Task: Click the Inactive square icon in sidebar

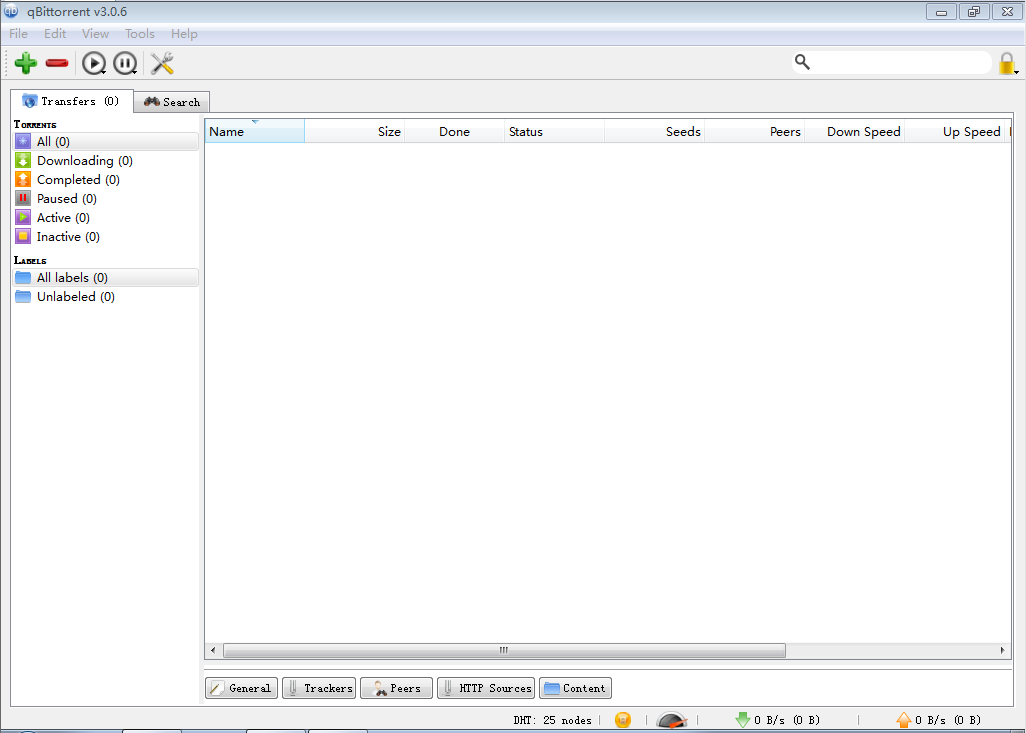Action: click(x=23, y=236)
